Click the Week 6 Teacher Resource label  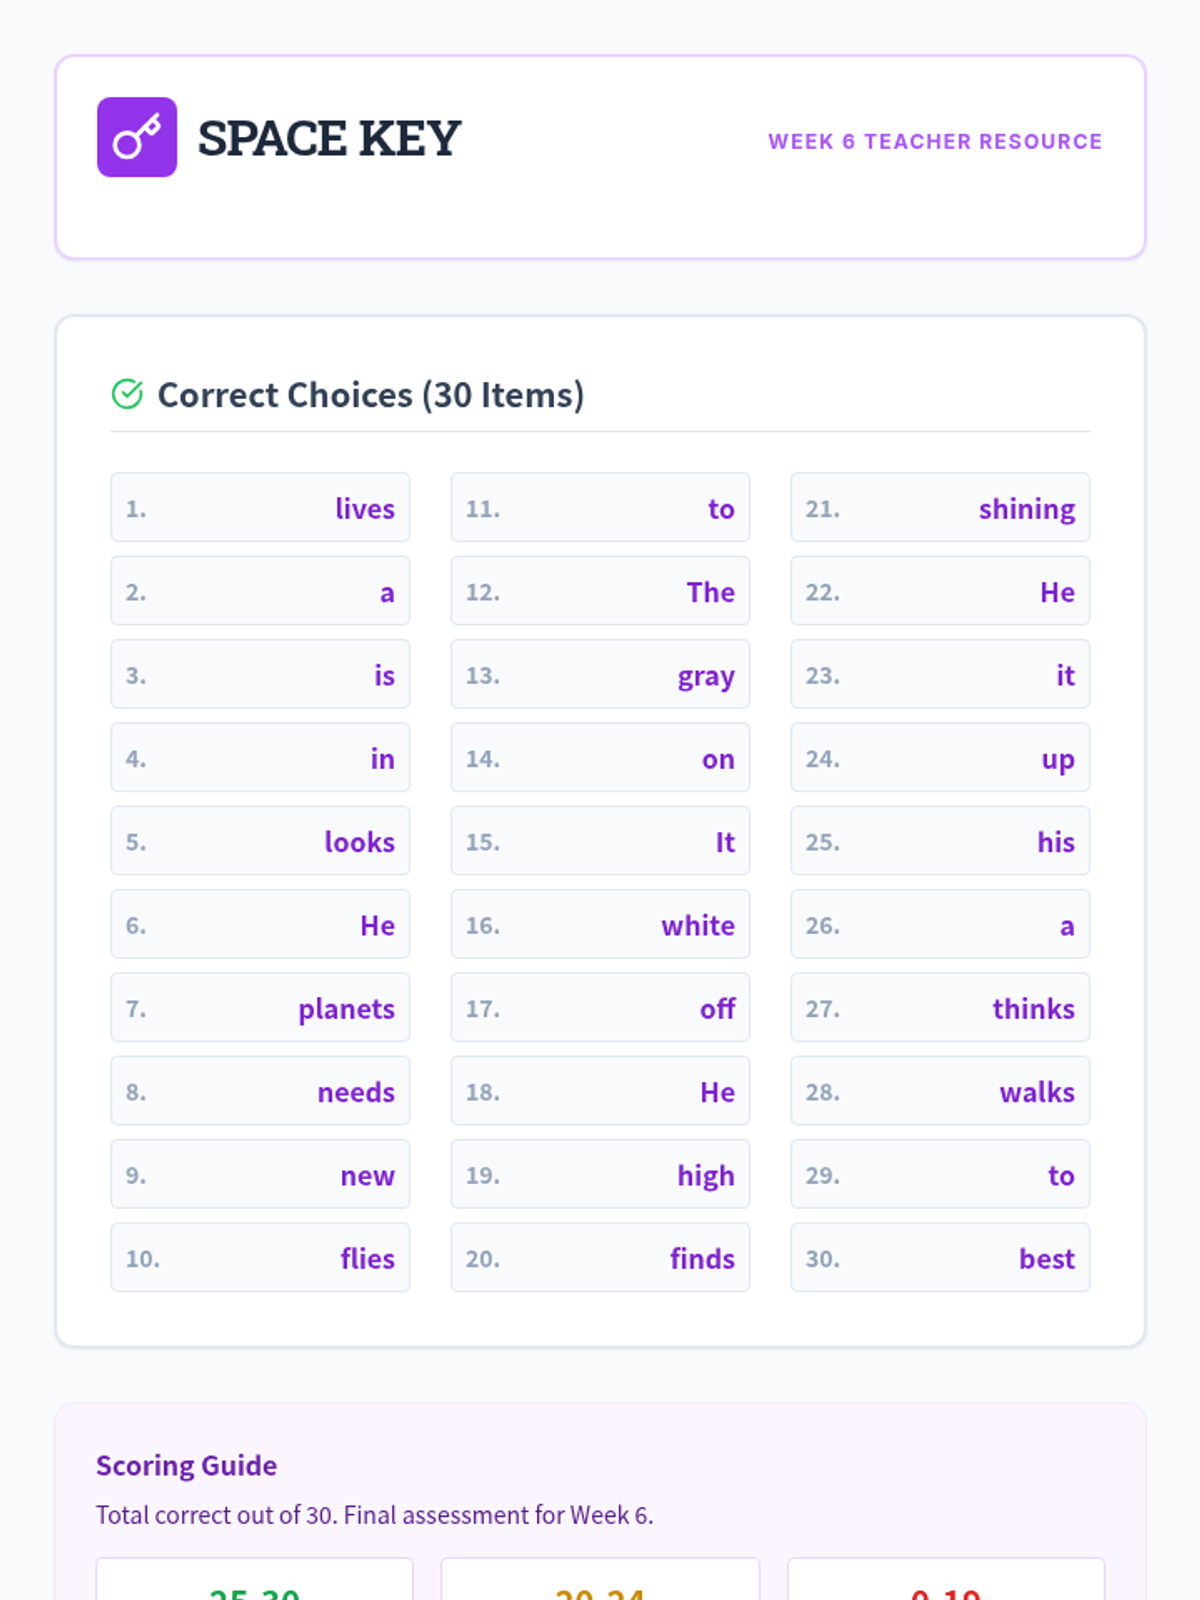934,142
